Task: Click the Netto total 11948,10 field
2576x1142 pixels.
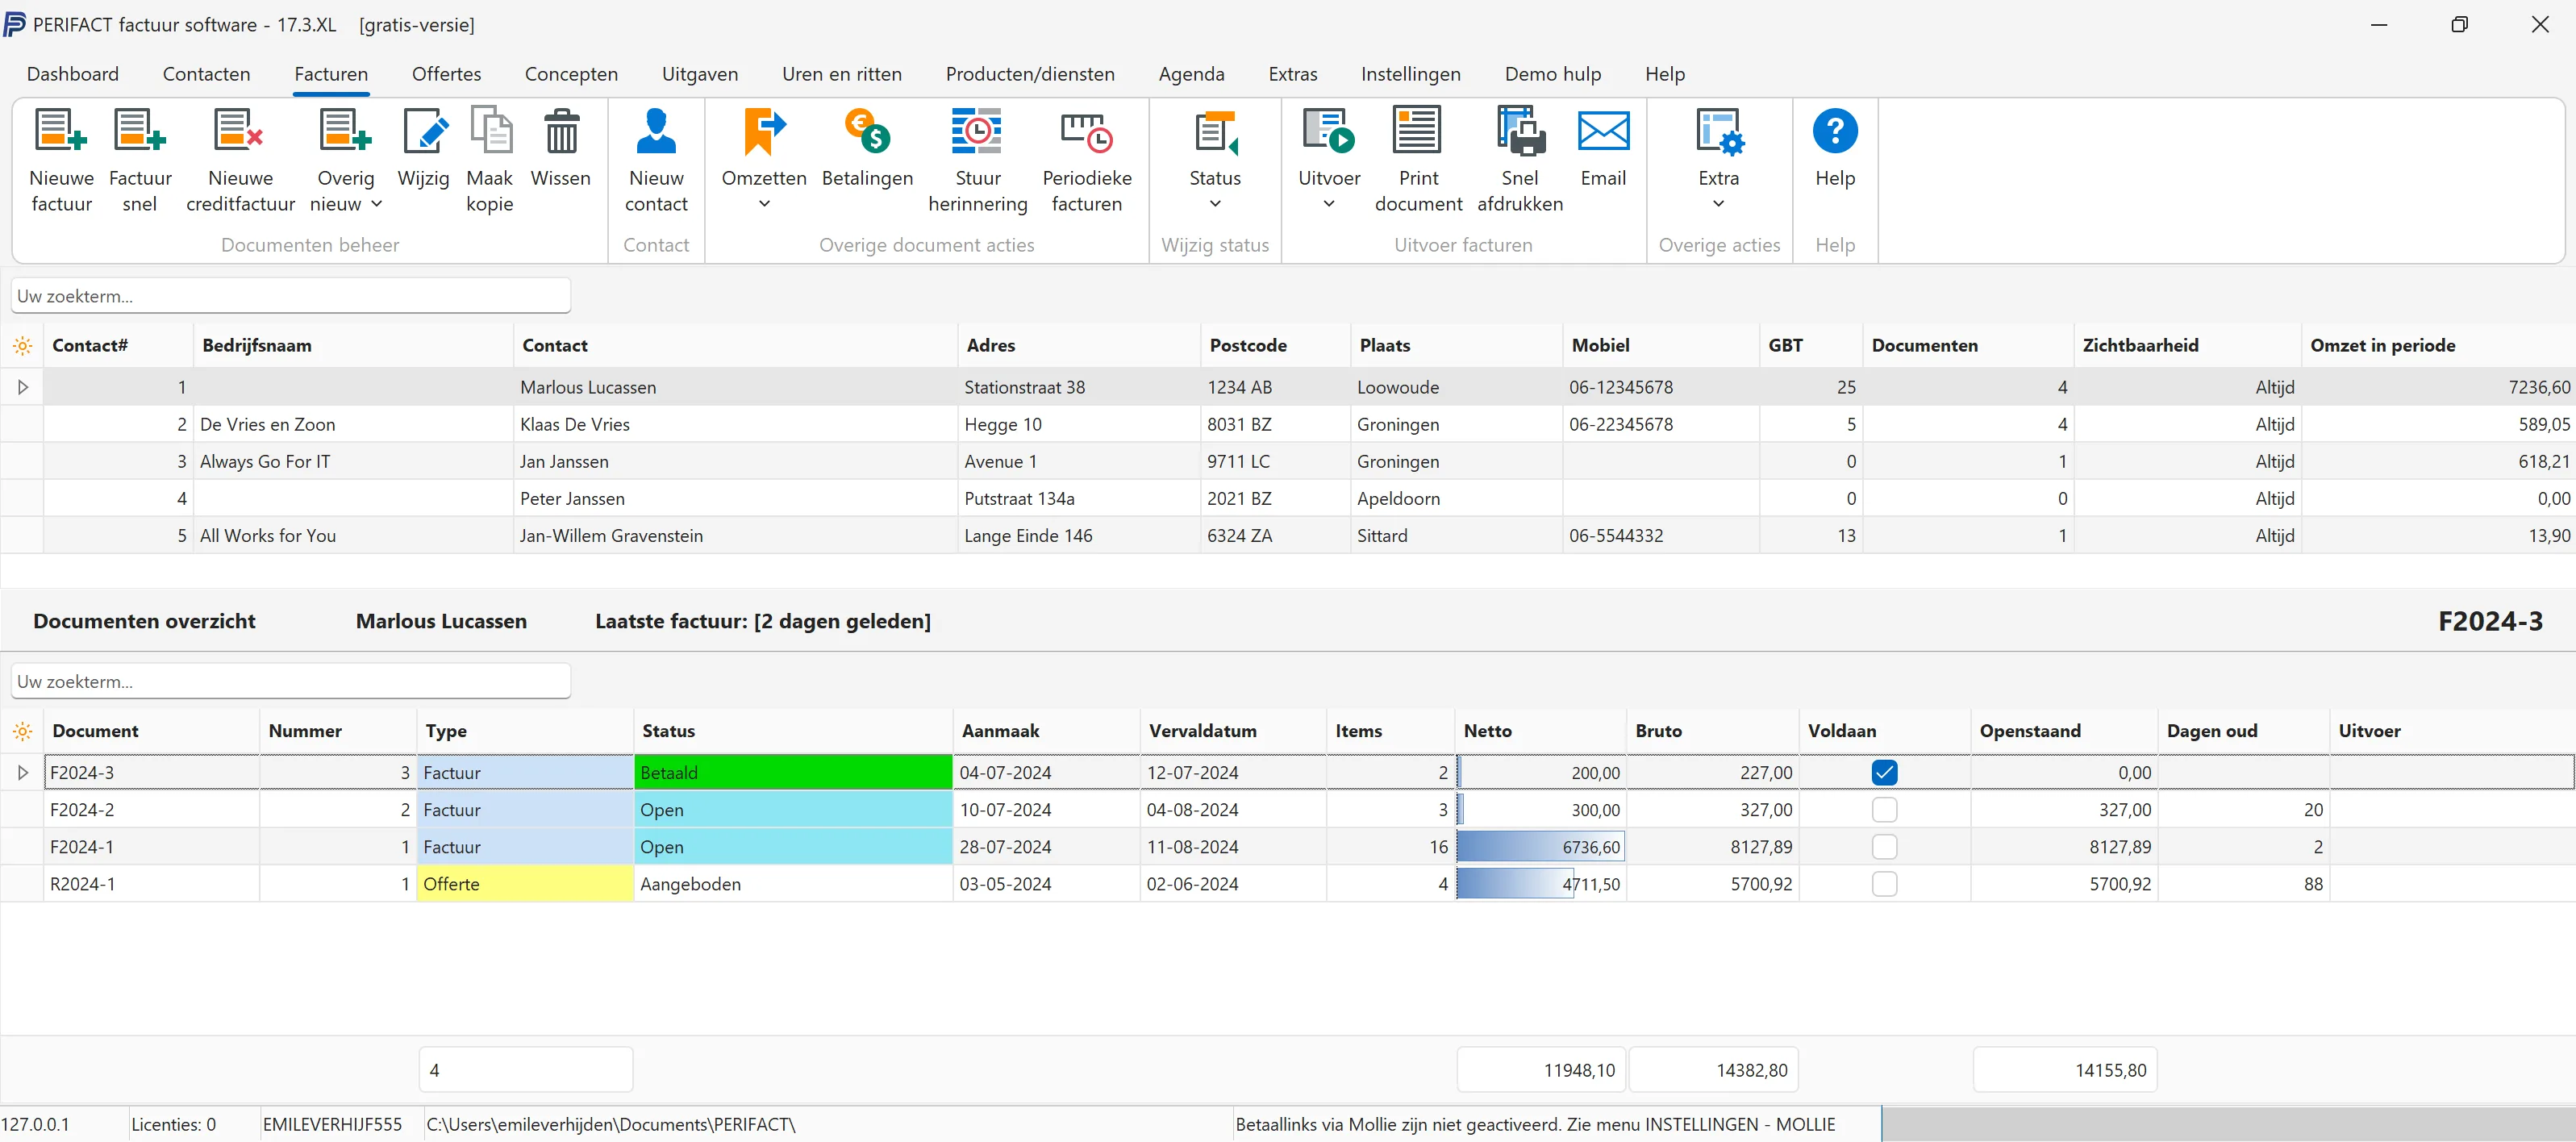Action: [1541, 1070]
